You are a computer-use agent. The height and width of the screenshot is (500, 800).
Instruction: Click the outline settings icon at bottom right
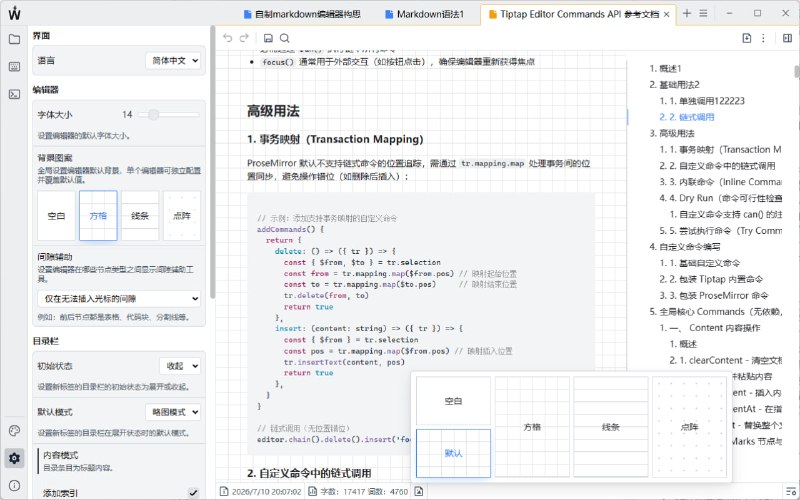click(791, 491)
